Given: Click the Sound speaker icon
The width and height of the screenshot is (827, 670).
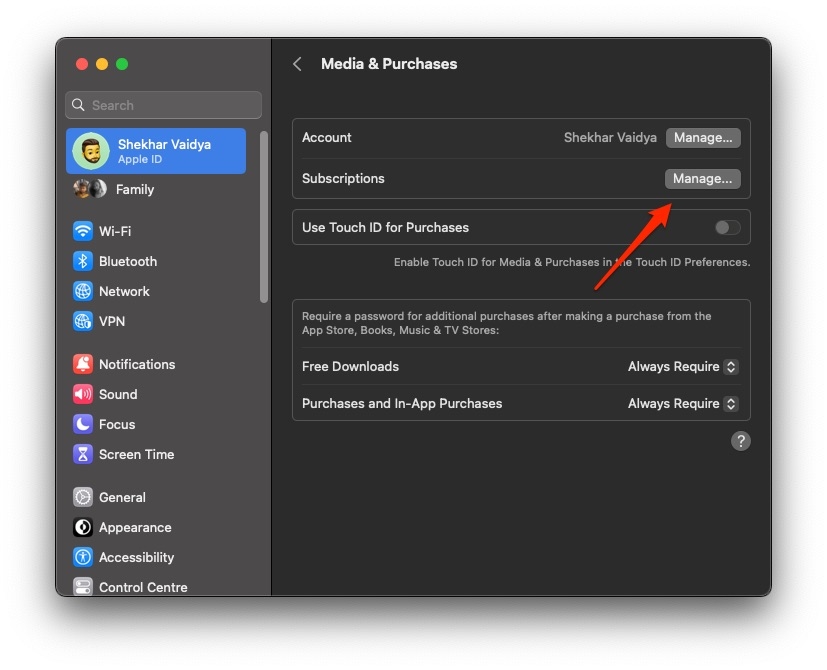Looking at the screenshot, I should tap(83, 394).
